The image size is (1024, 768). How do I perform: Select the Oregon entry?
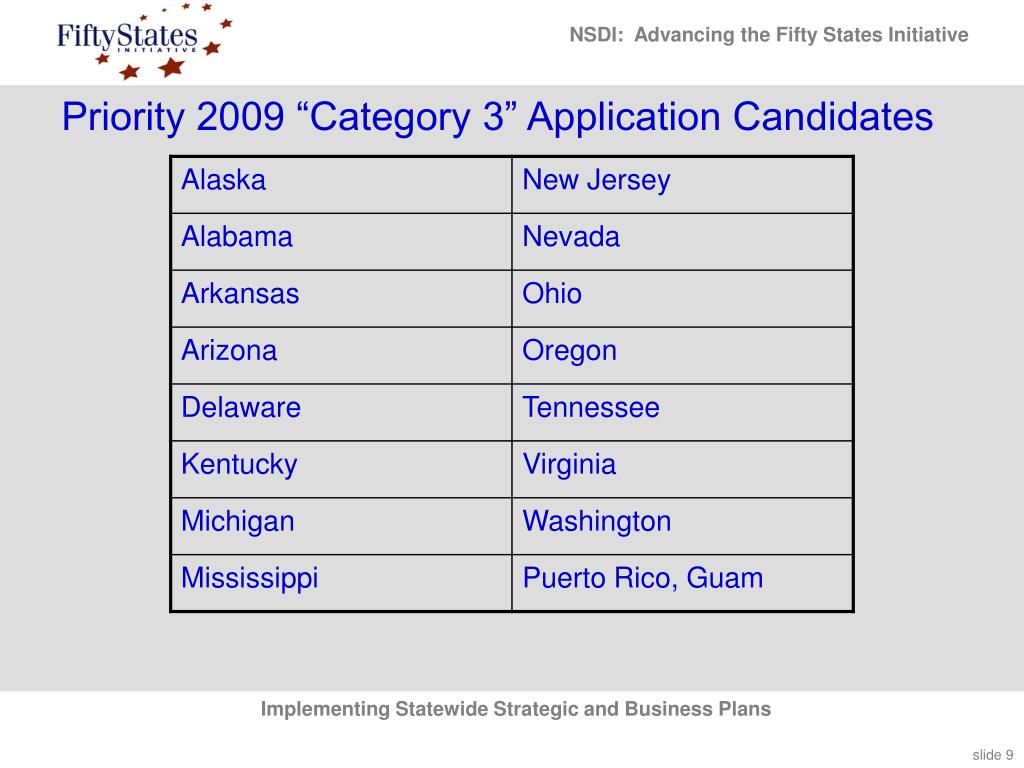coord(682,355)
